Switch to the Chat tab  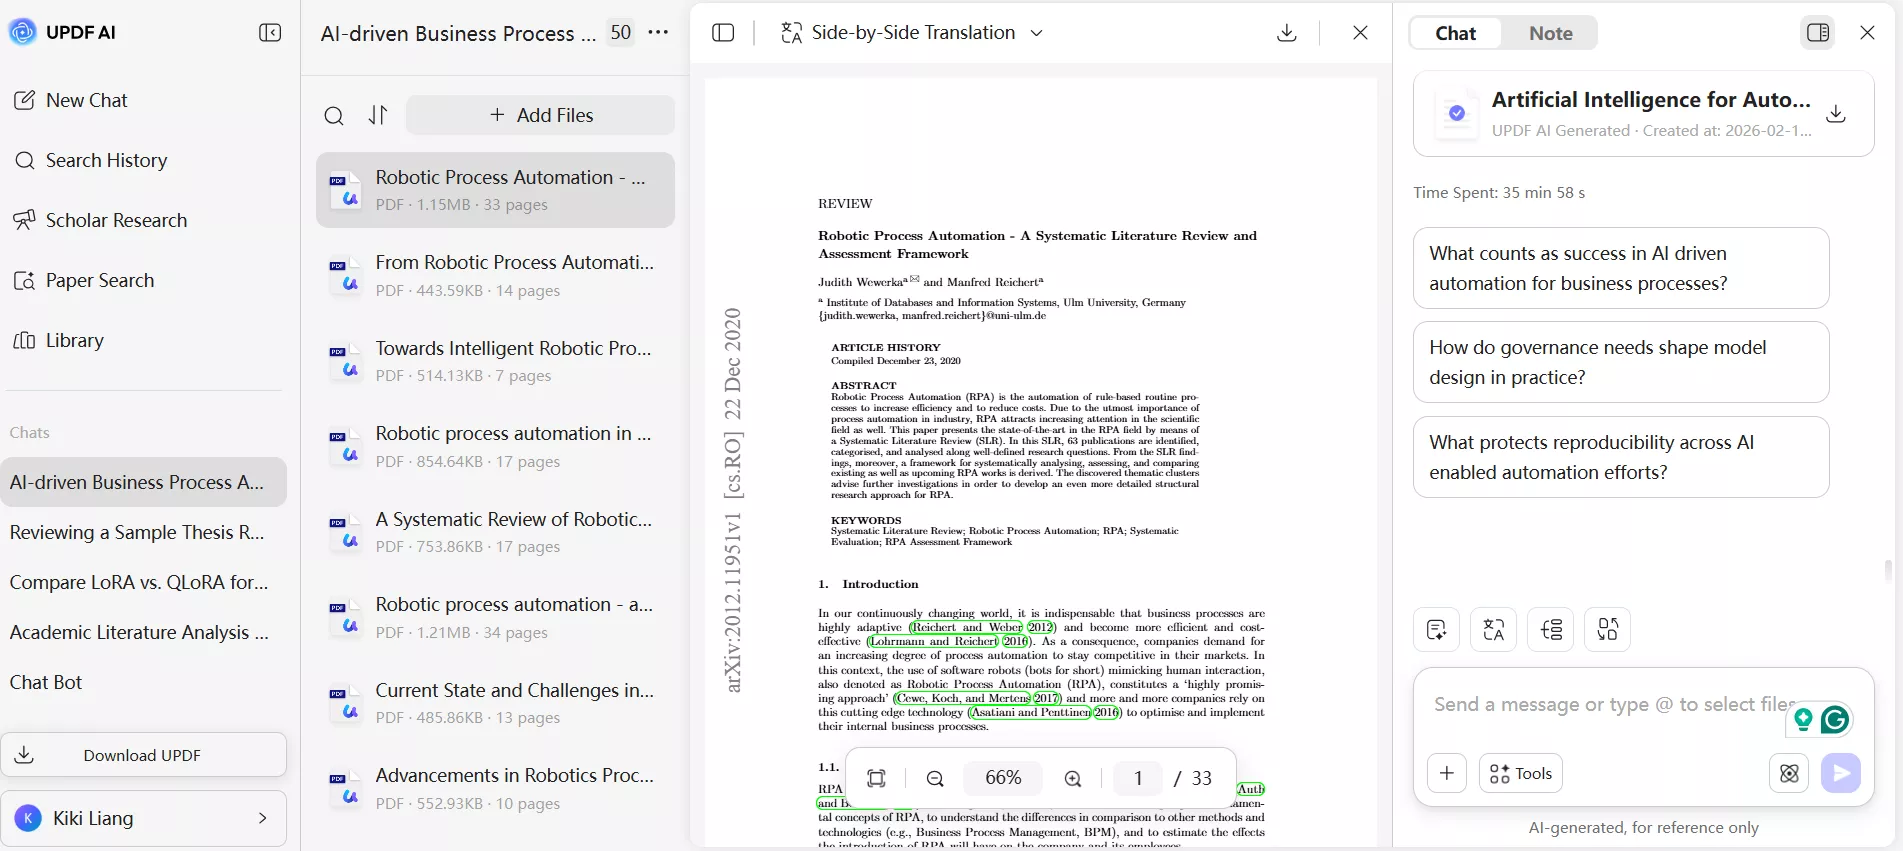click(1455, 33)
